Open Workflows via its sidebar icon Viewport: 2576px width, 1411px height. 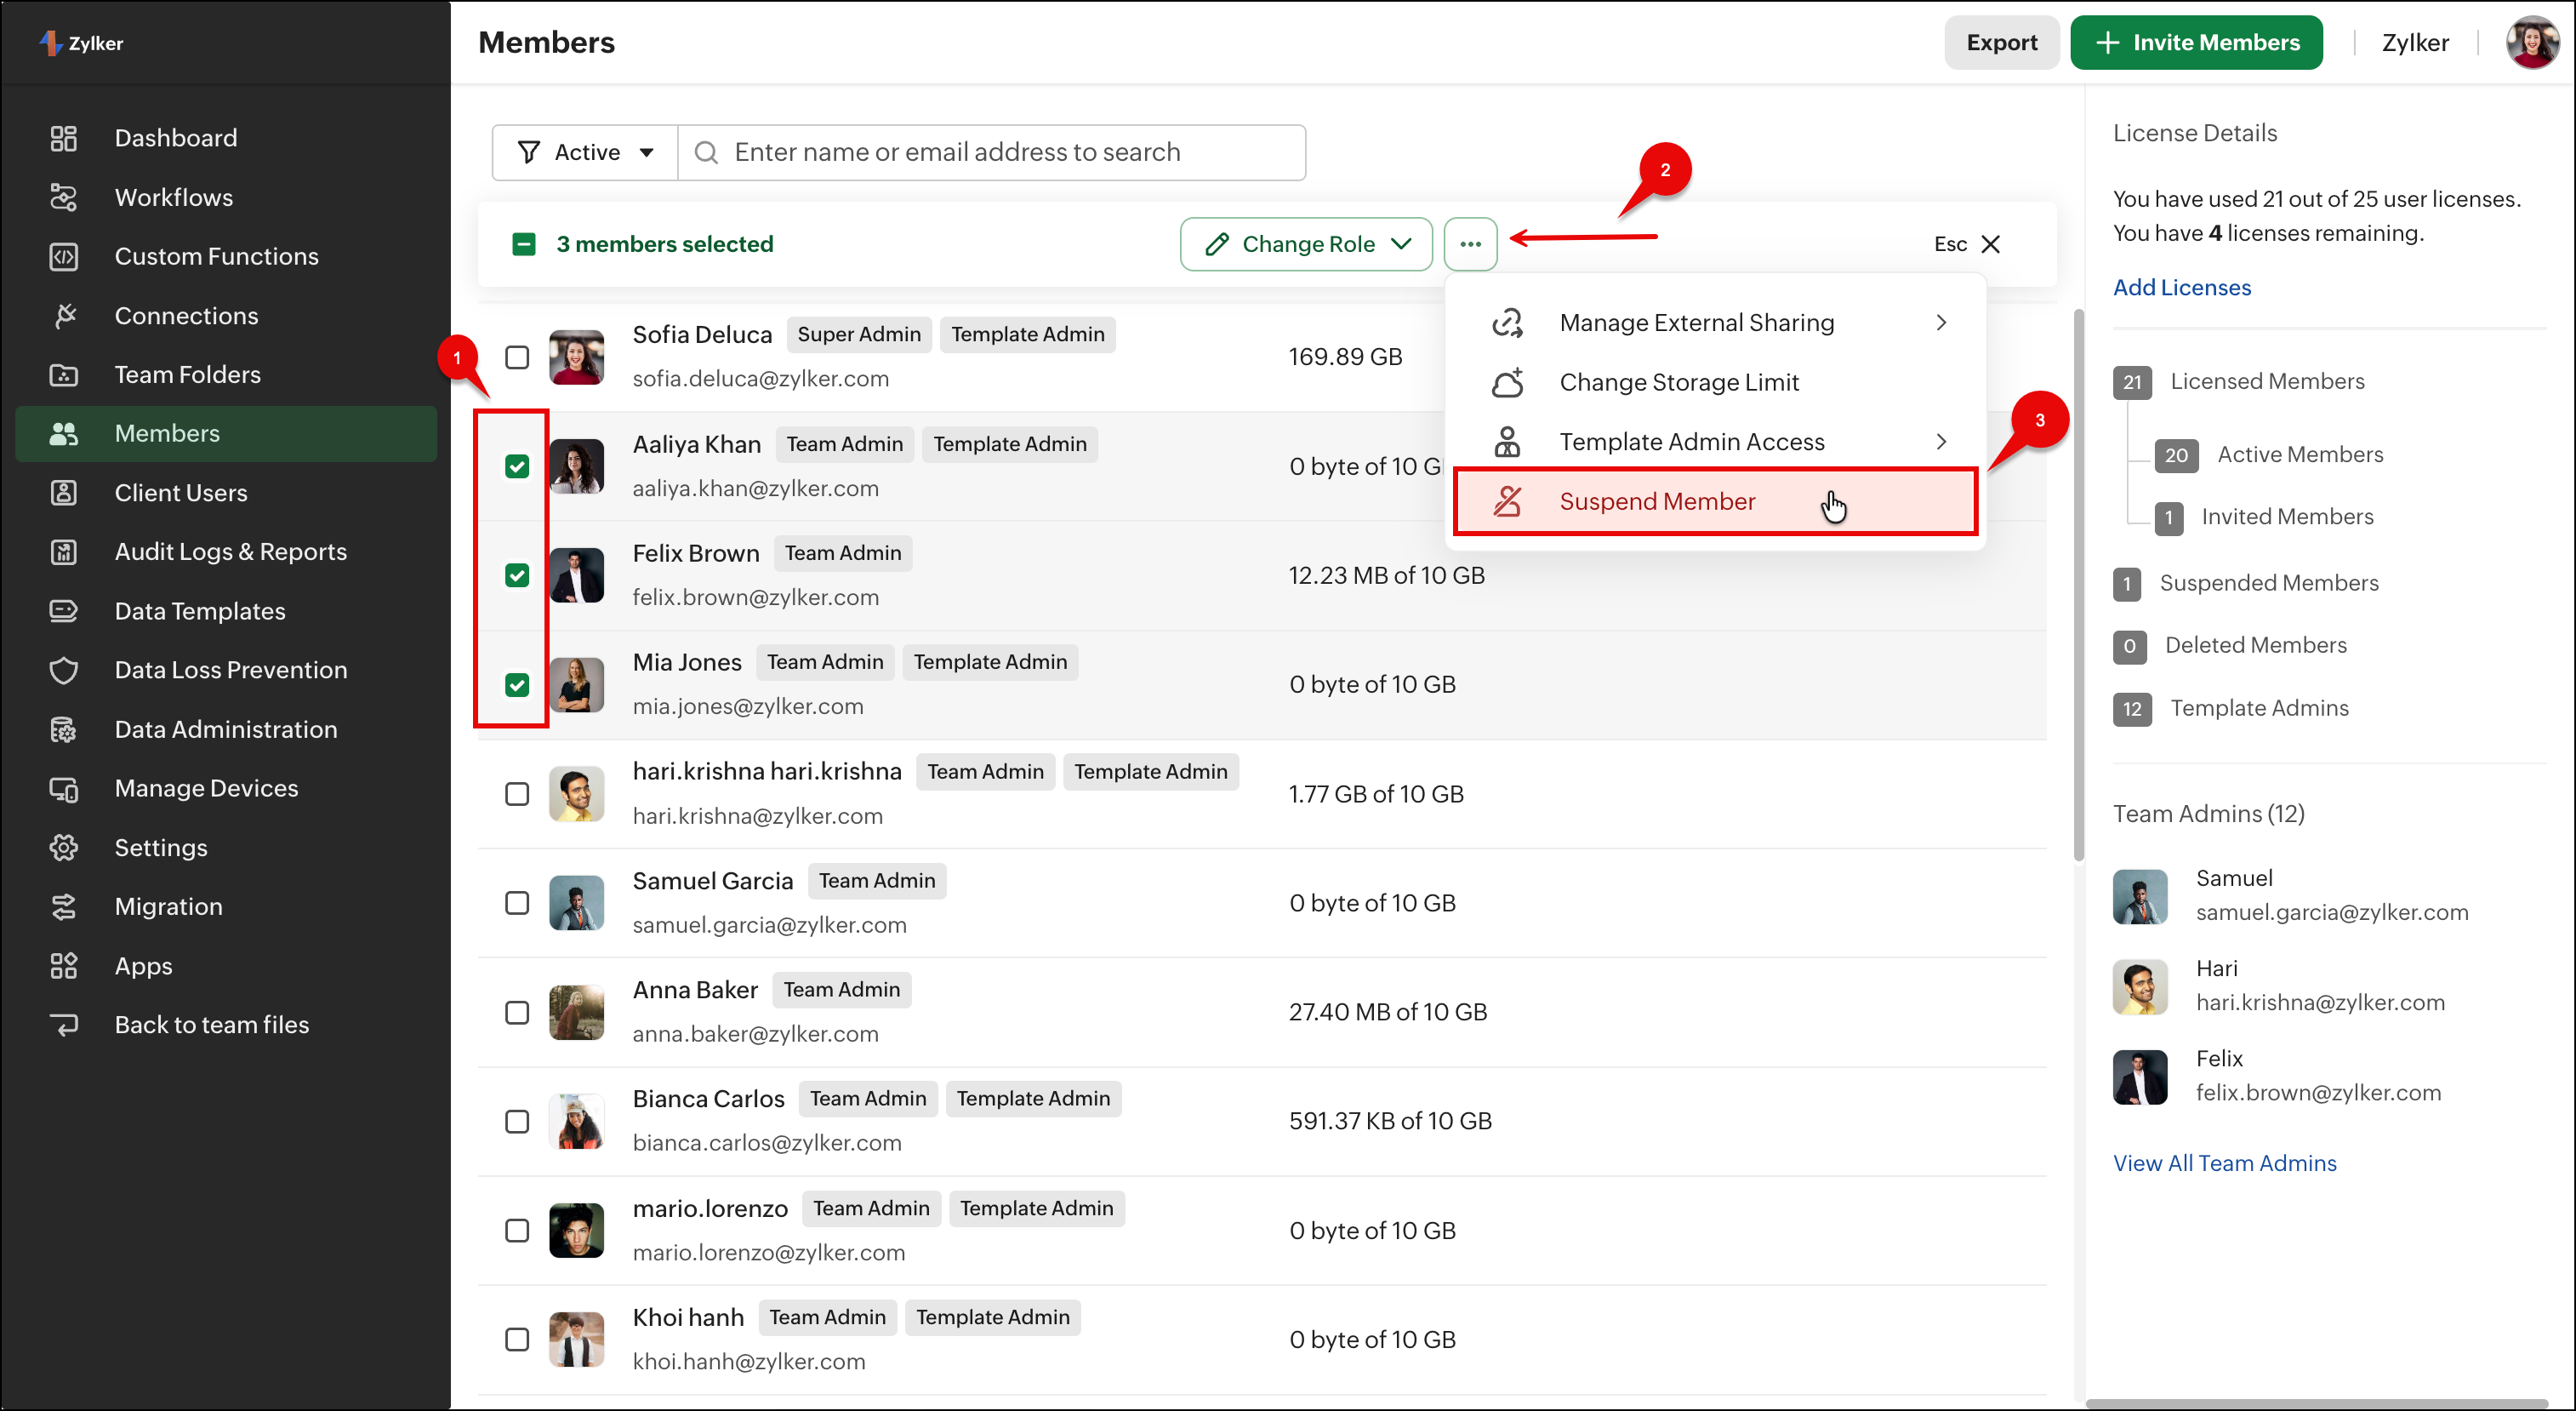point(64,197)
